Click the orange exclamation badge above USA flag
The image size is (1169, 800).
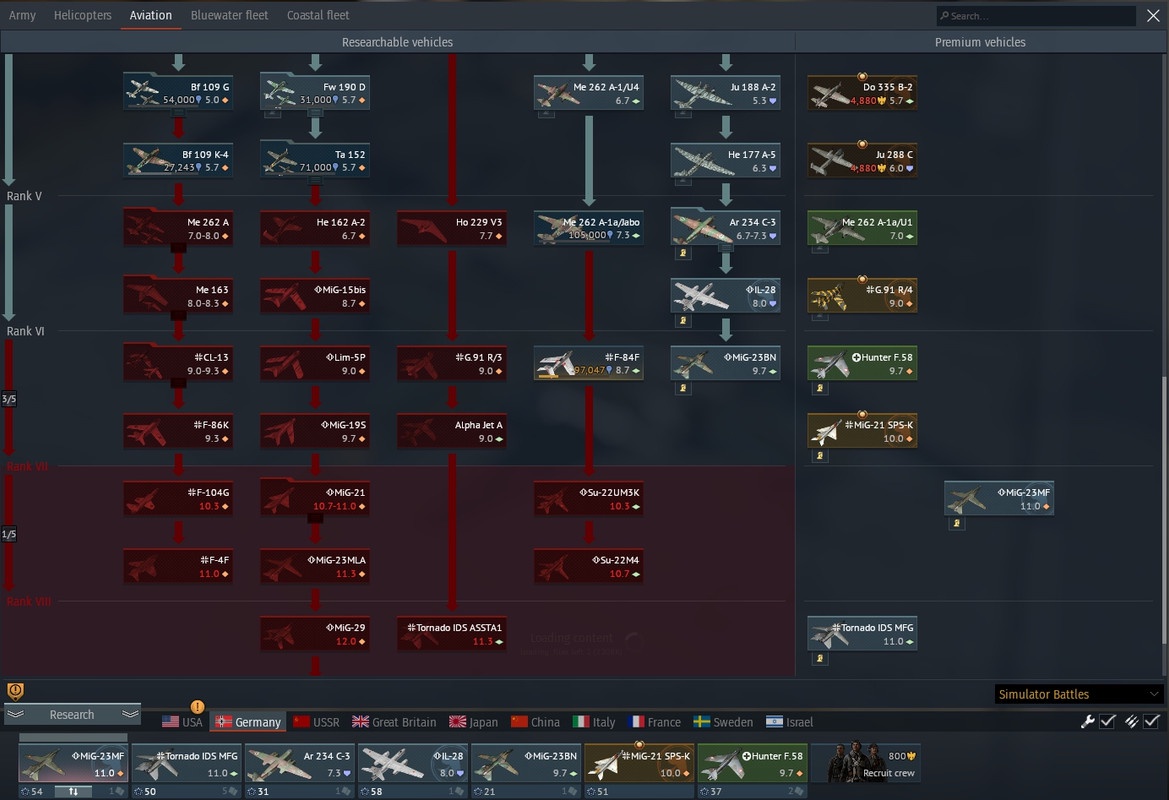(x=197, y=706)
